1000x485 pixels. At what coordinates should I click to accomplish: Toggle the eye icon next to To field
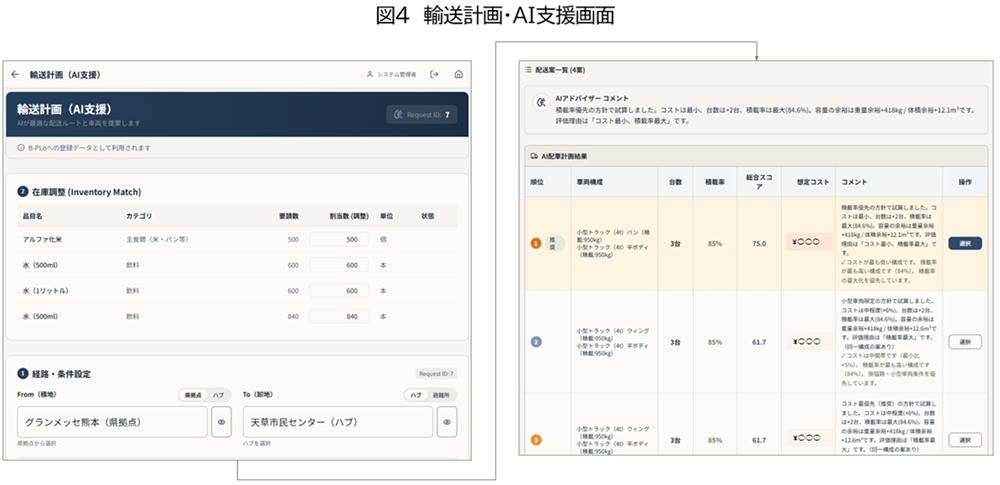pos(447,422)
